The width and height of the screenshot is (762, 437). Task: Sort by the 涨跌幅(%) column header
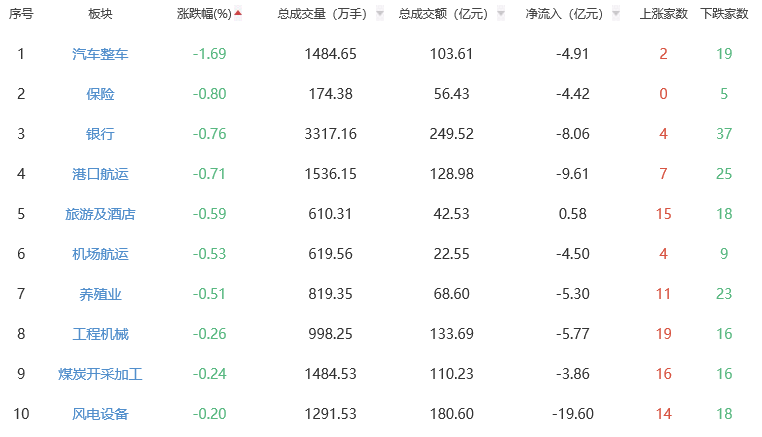(x=204, y=14)
